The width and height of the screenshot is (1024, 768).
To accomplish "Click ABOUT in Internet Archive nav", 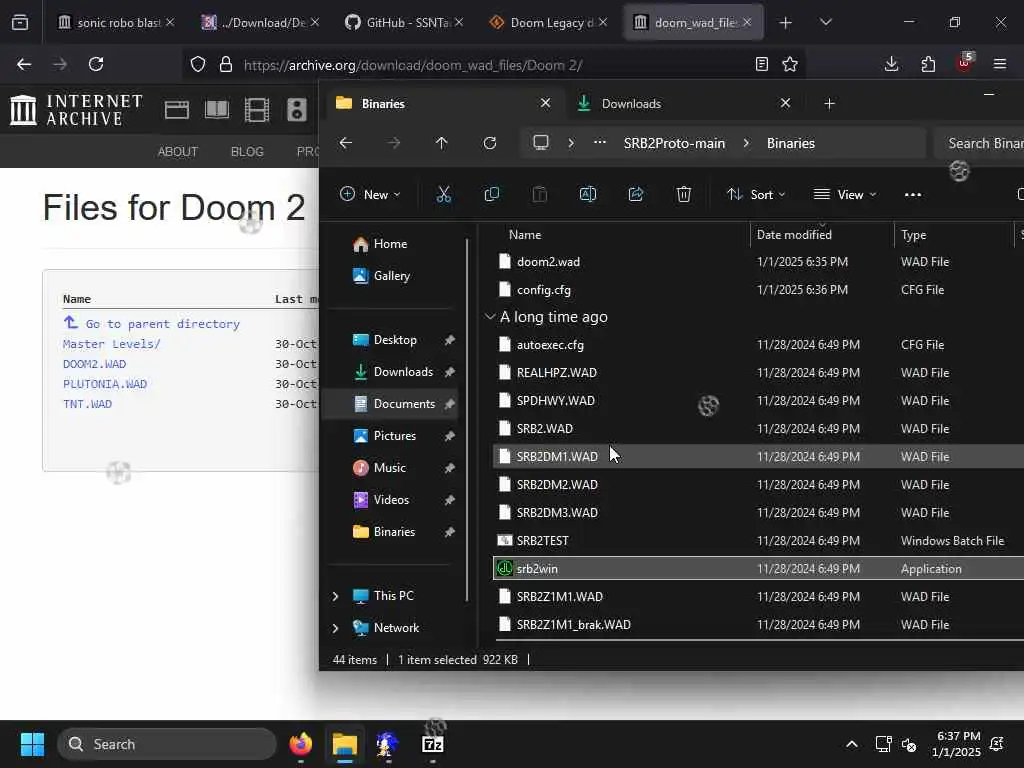I will coord(178,152).
